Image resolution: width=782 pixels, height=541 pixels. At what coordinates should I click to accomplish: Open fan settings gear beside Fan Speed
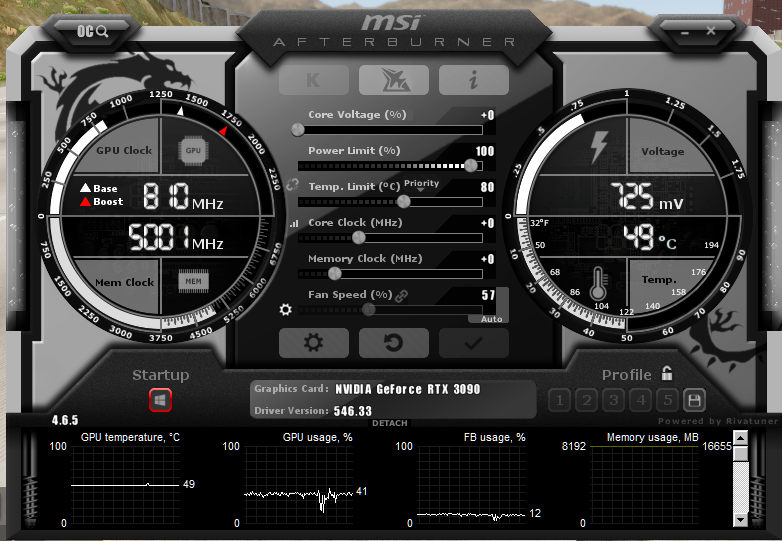coord(285,310)
